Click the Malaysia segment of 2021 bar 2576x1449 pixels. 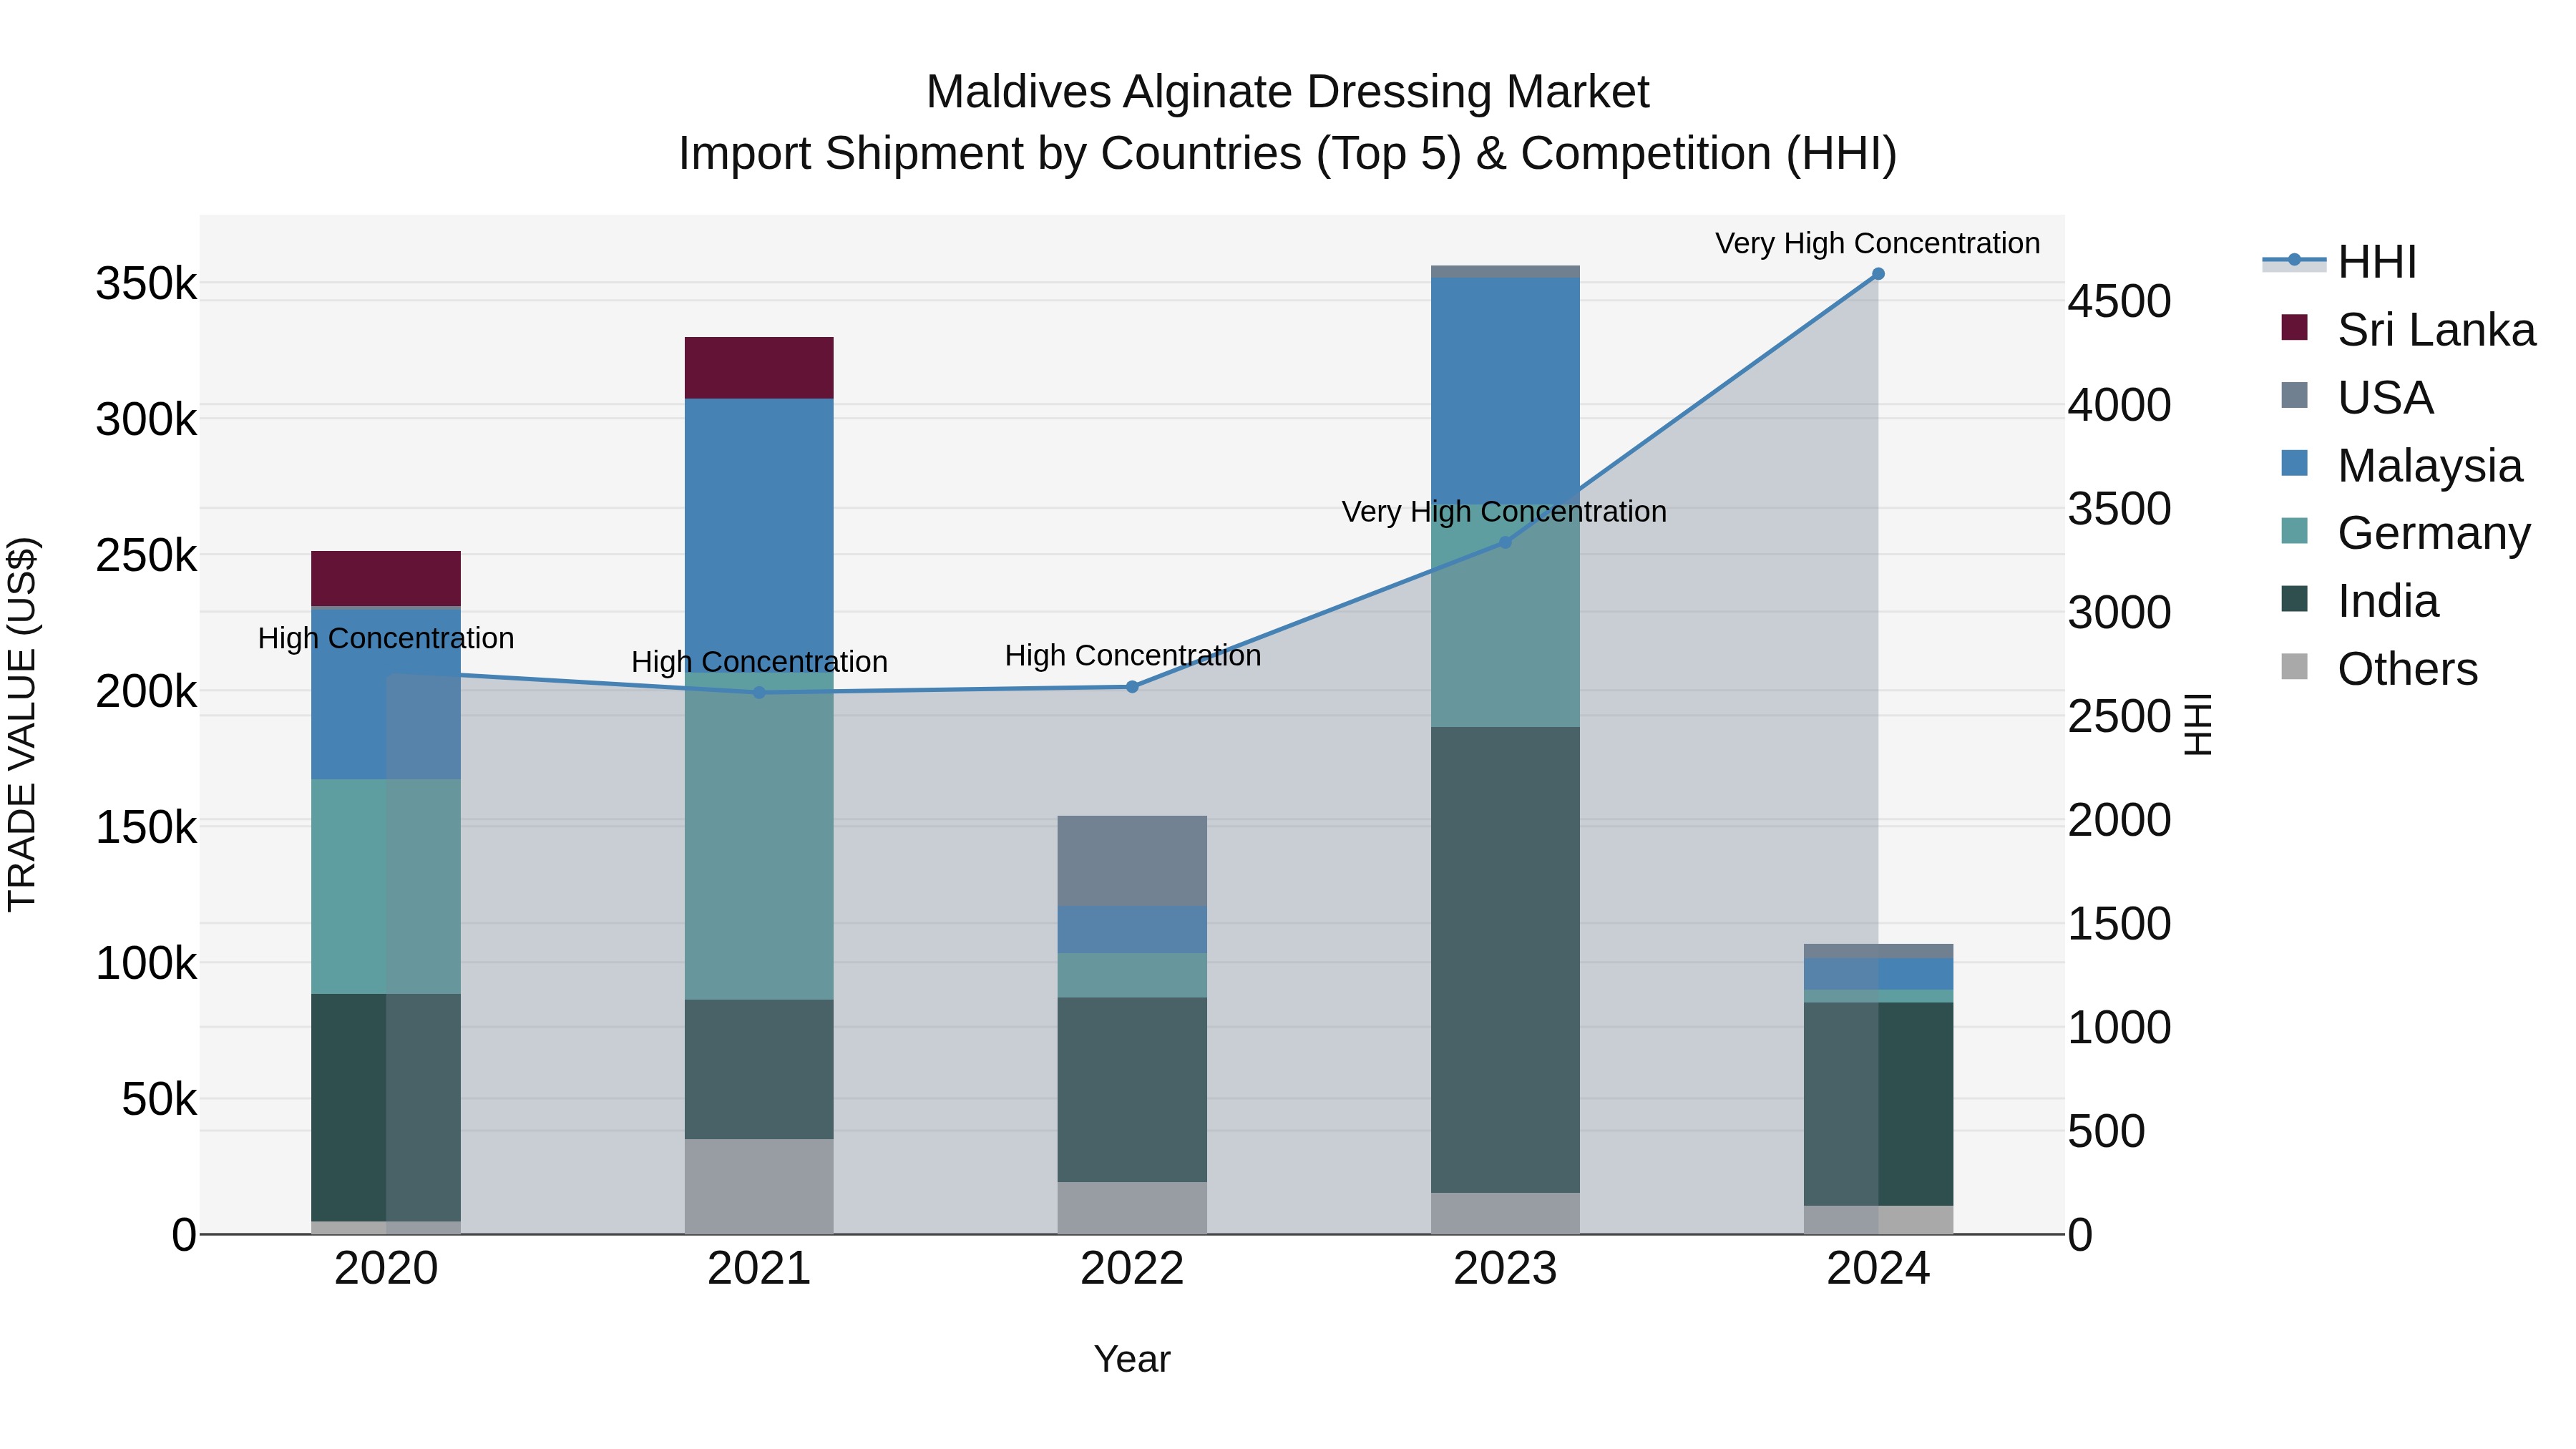click(759, 535)
